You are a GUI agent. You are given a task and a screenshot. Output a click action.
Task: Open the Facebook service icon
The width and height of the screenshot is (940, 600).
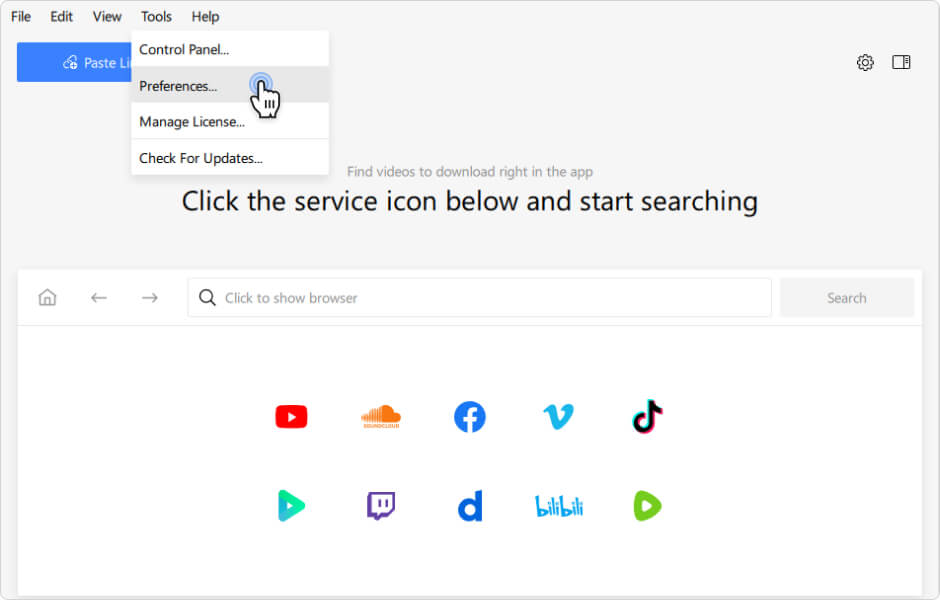coord(470,417)
